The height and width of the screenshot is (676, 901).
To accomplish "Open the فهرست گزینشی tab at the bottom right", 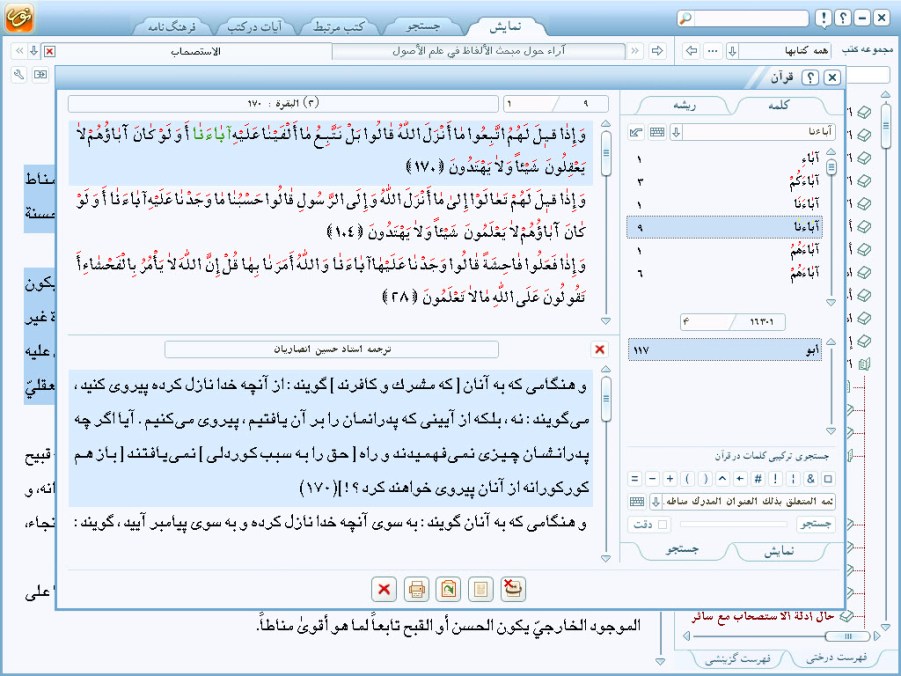I will (738, 658).
